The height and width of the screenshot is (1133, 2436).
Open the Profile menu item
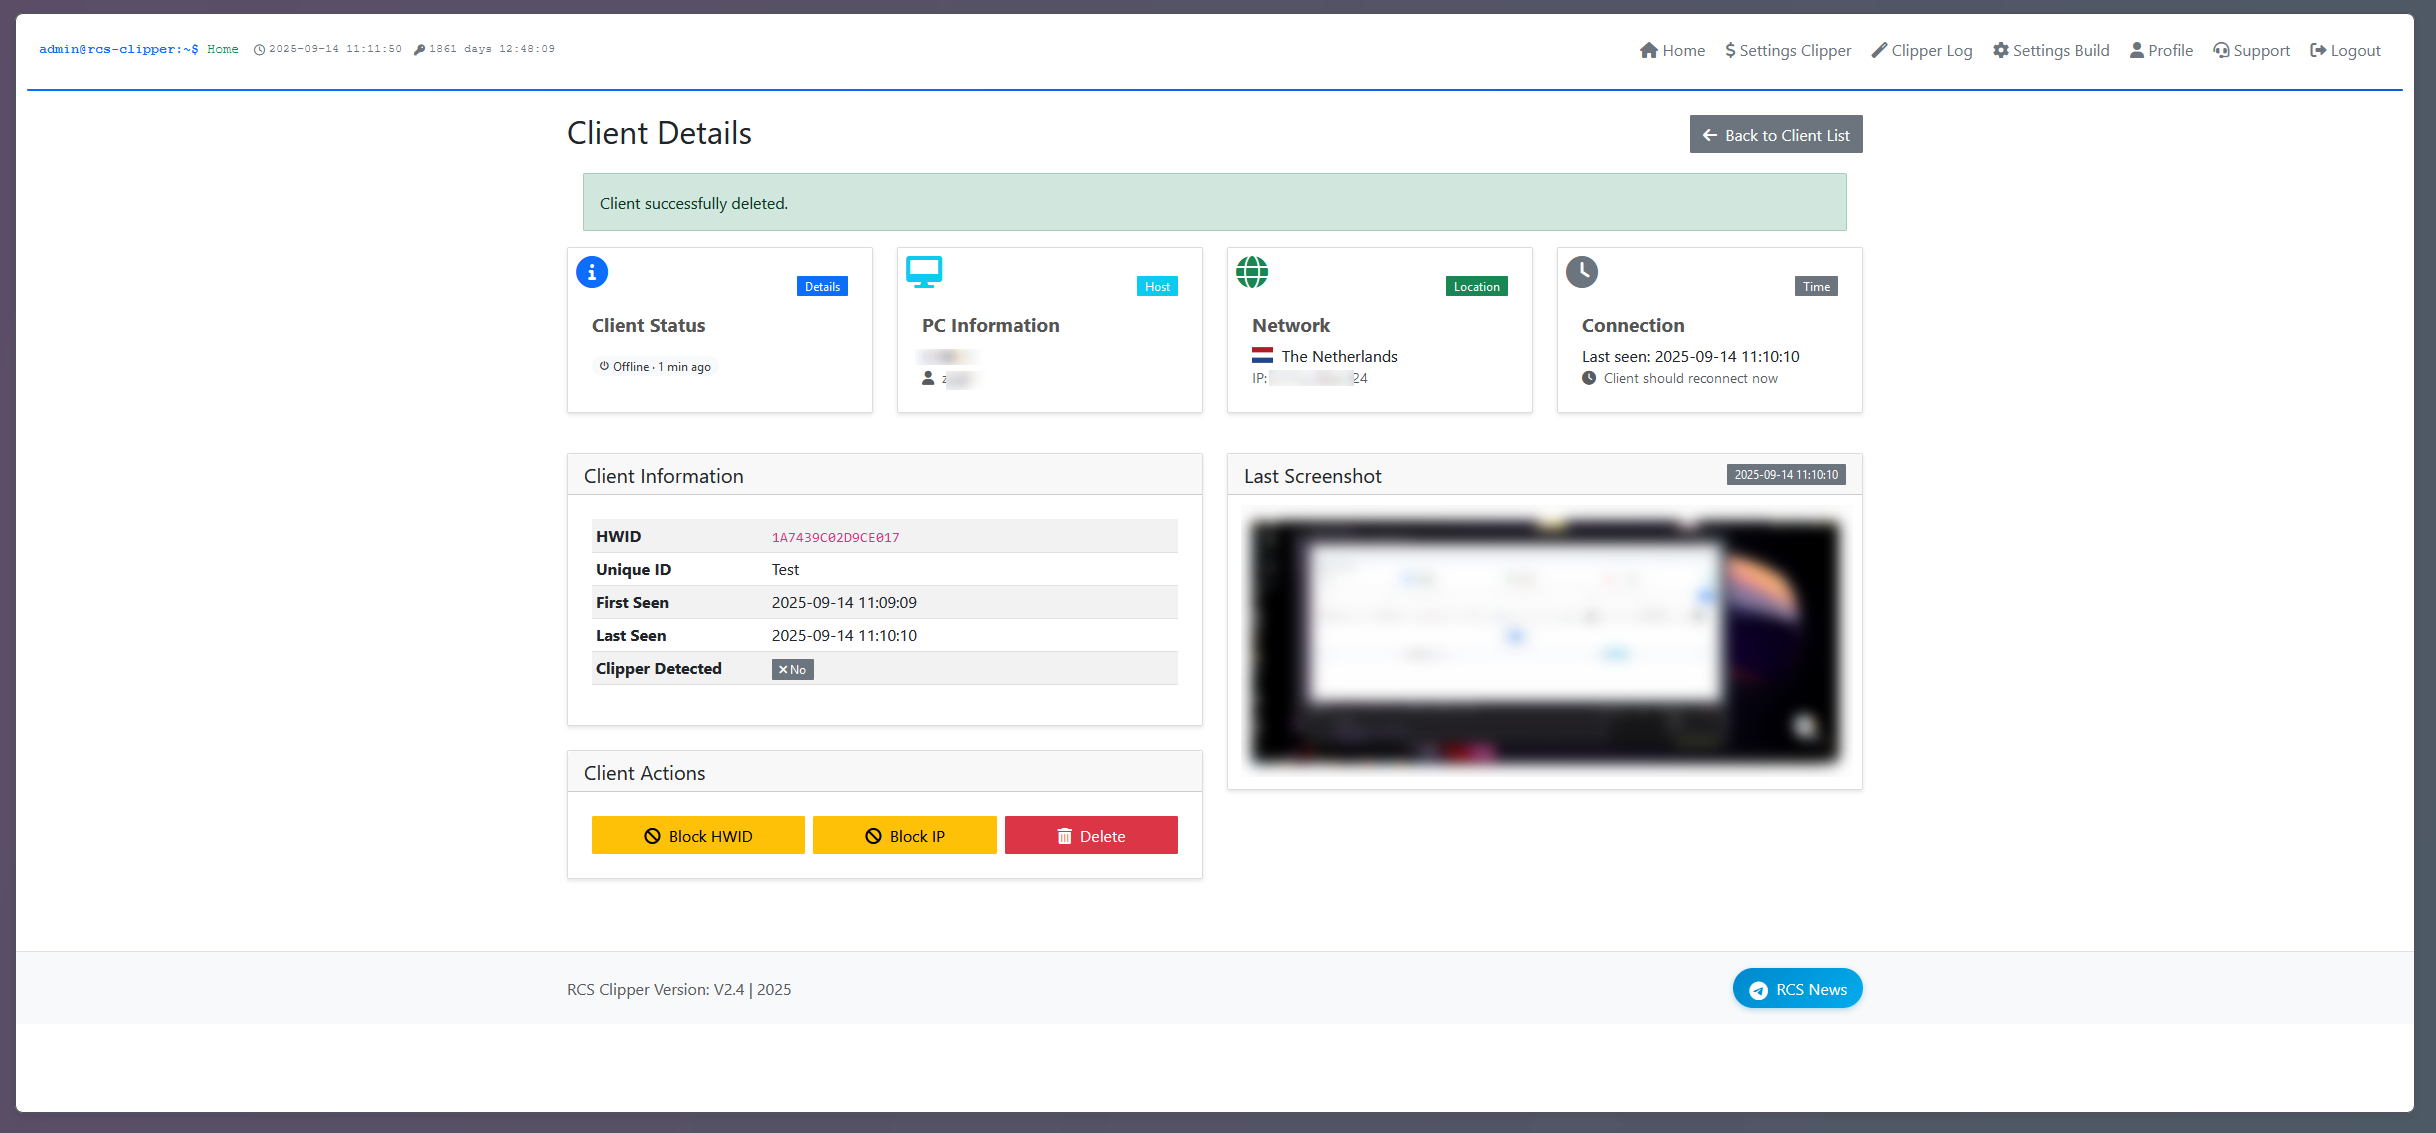(2161, 50)
